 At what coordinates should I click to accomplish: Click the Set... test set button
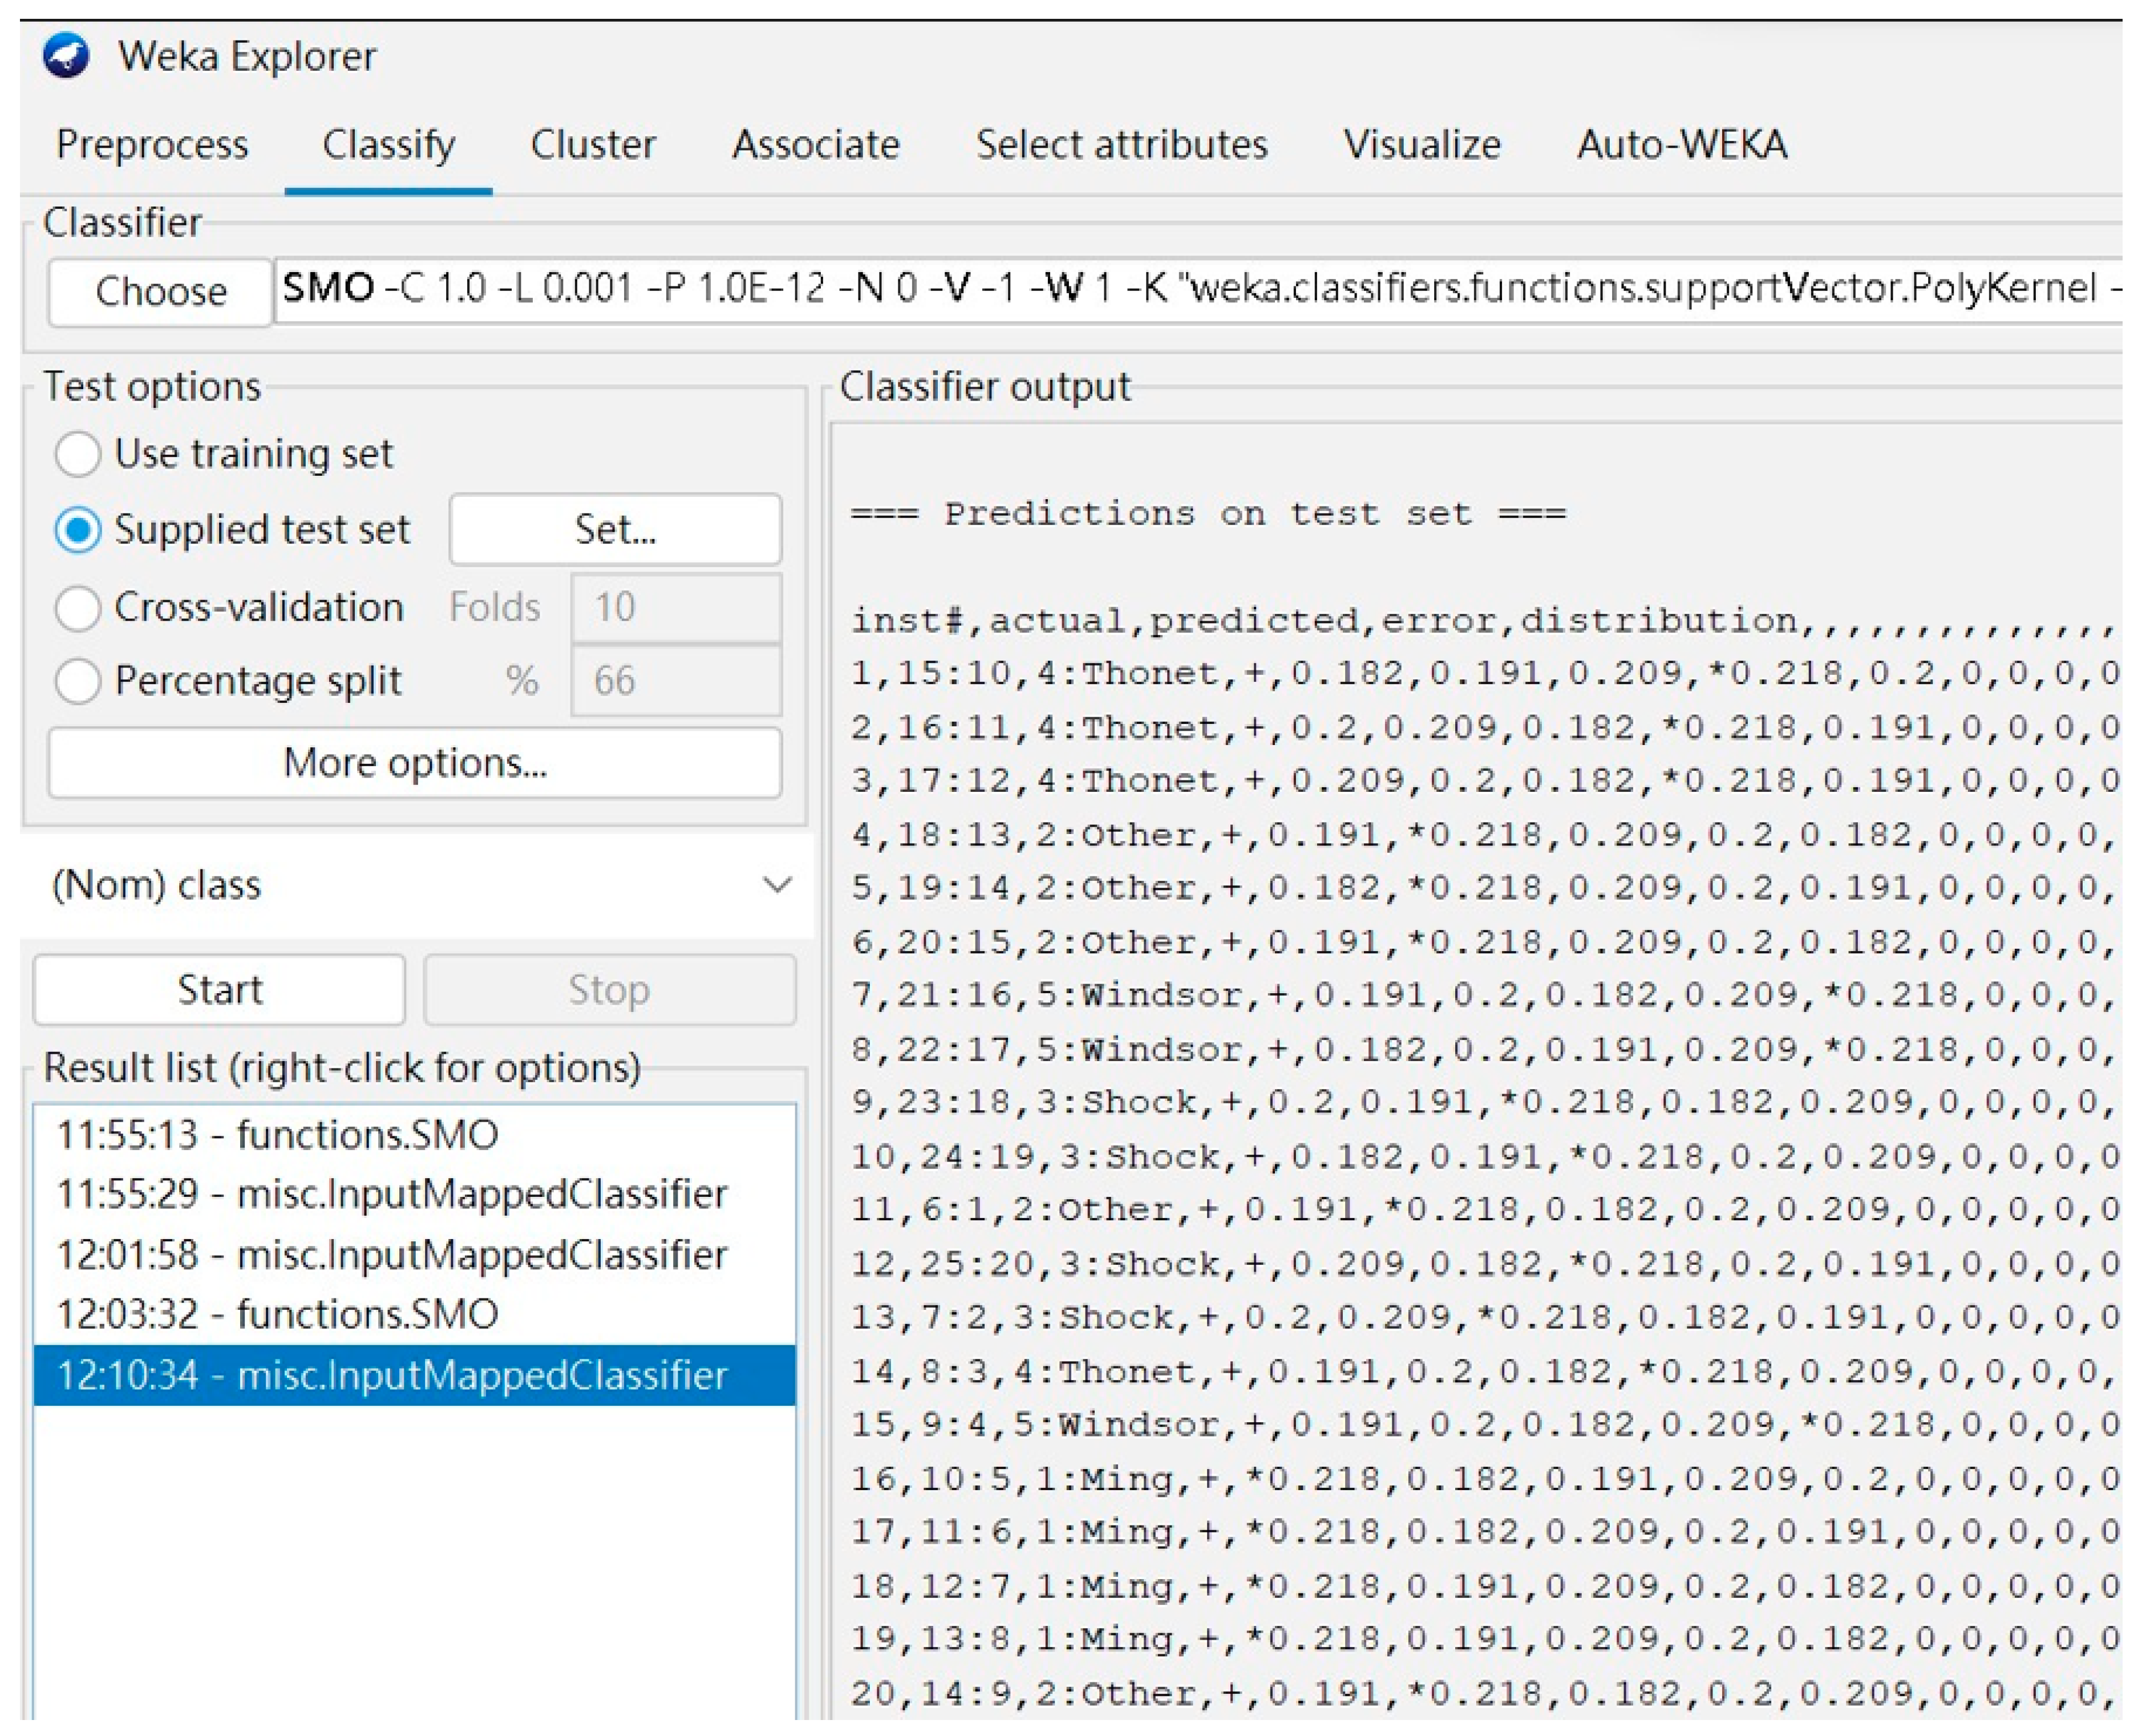[x=616, y=530]
